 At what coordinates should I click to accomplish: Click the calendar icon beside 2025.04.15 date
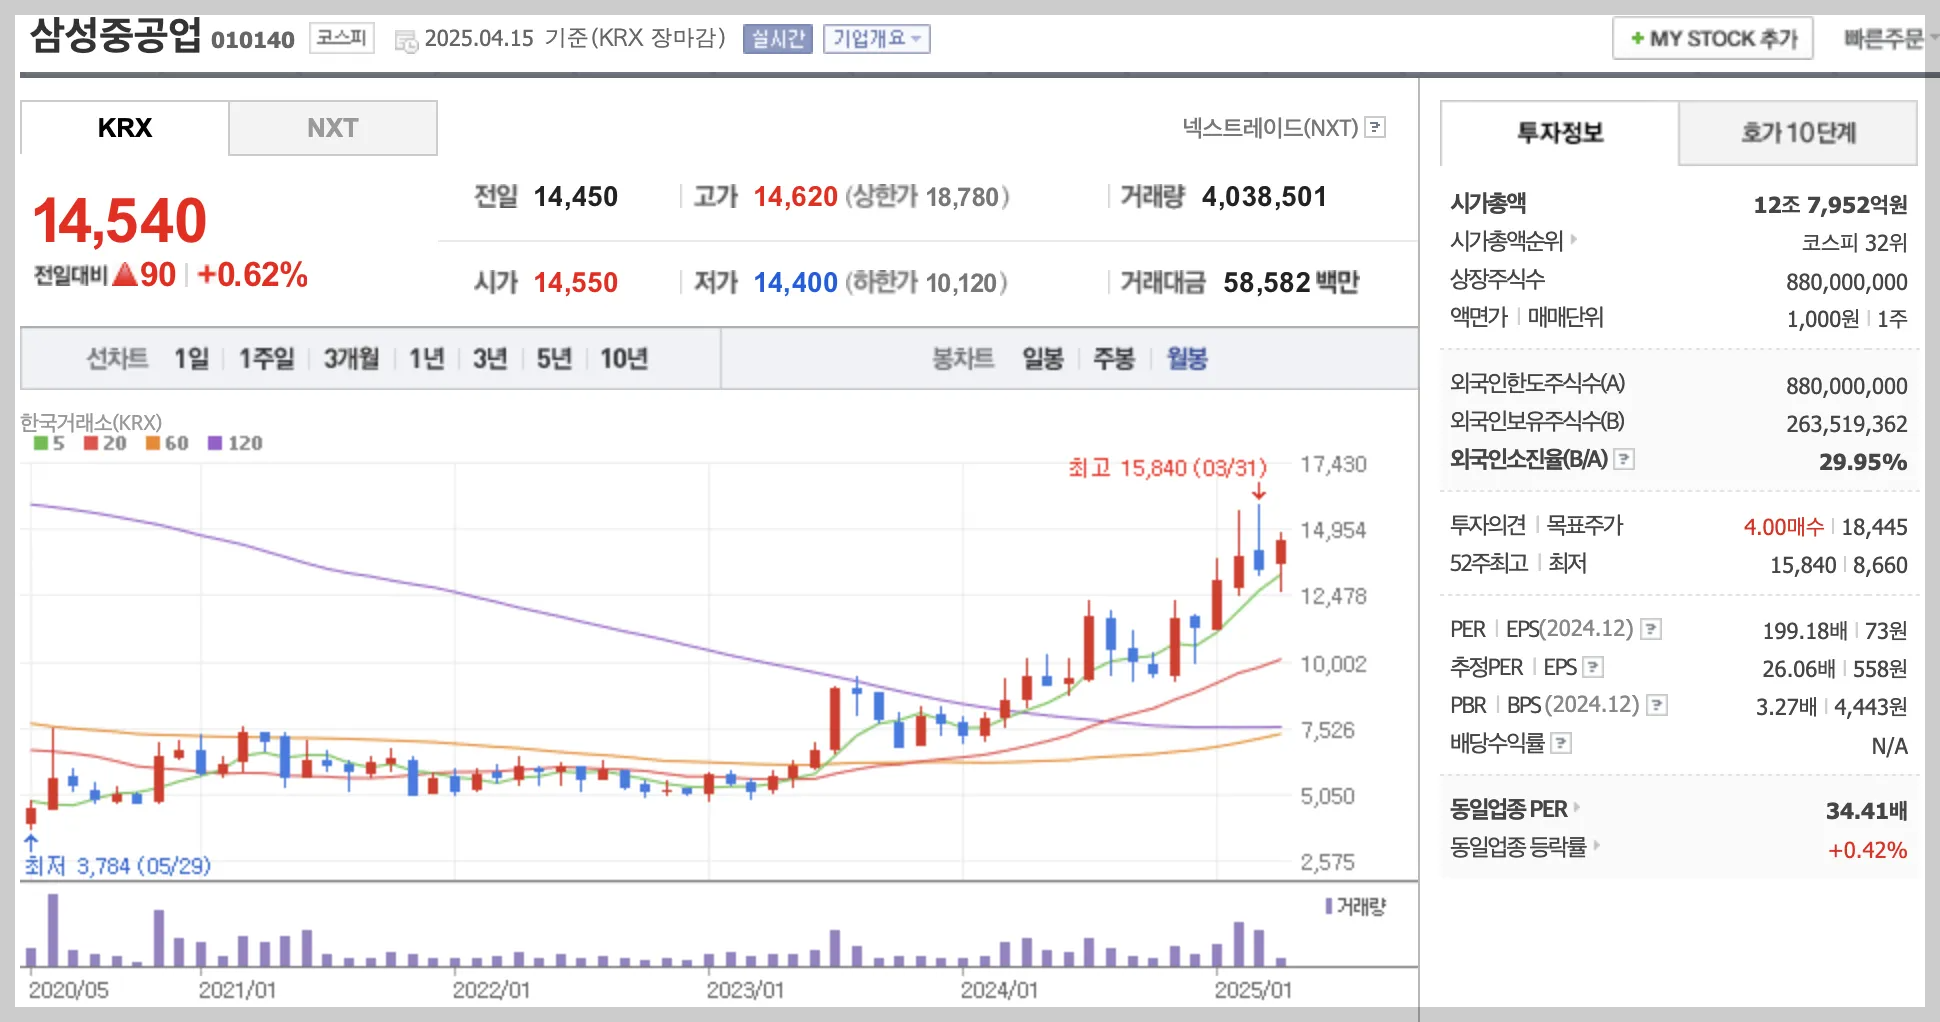(406, 41)
